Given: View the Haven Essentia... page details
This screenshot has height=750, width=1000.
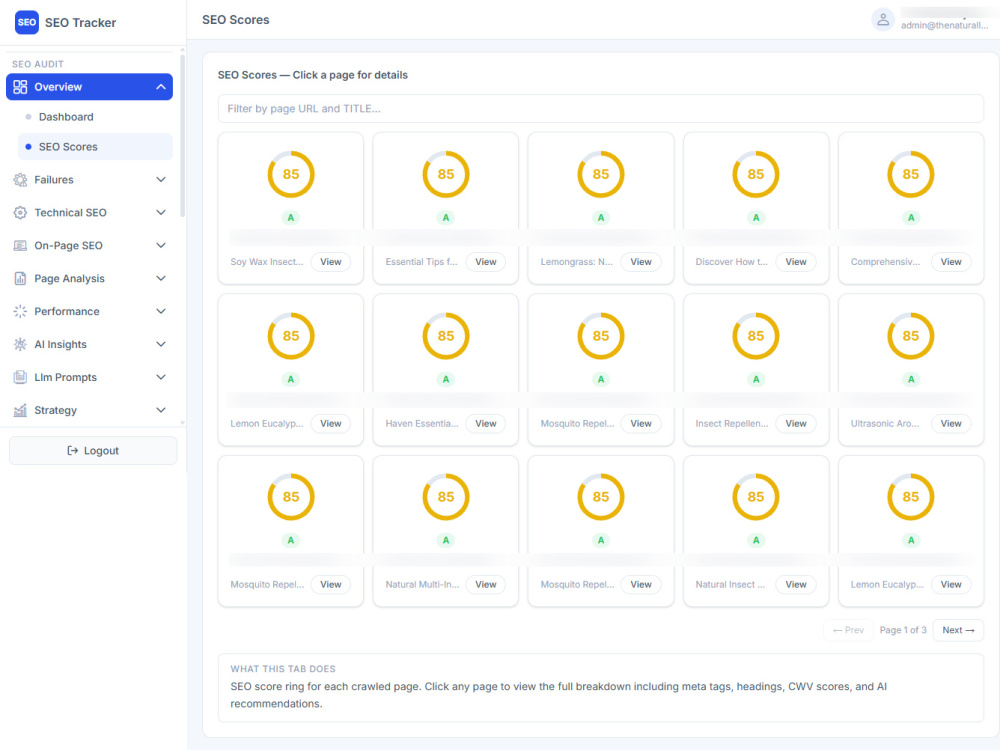Looking at the screenshot, I should point(485,423).
